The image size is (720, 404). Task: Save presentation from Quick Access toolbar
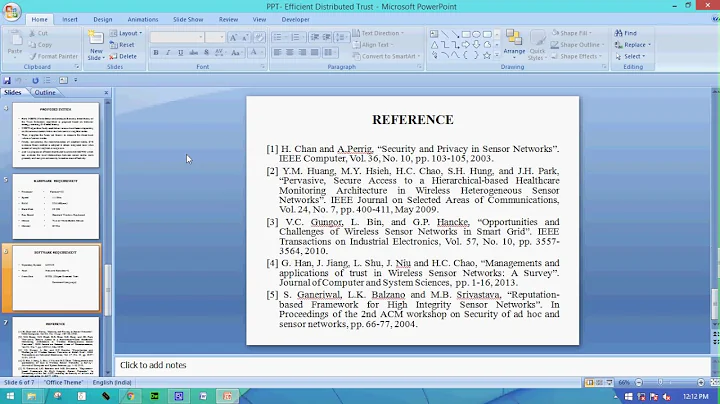(7, 80)
